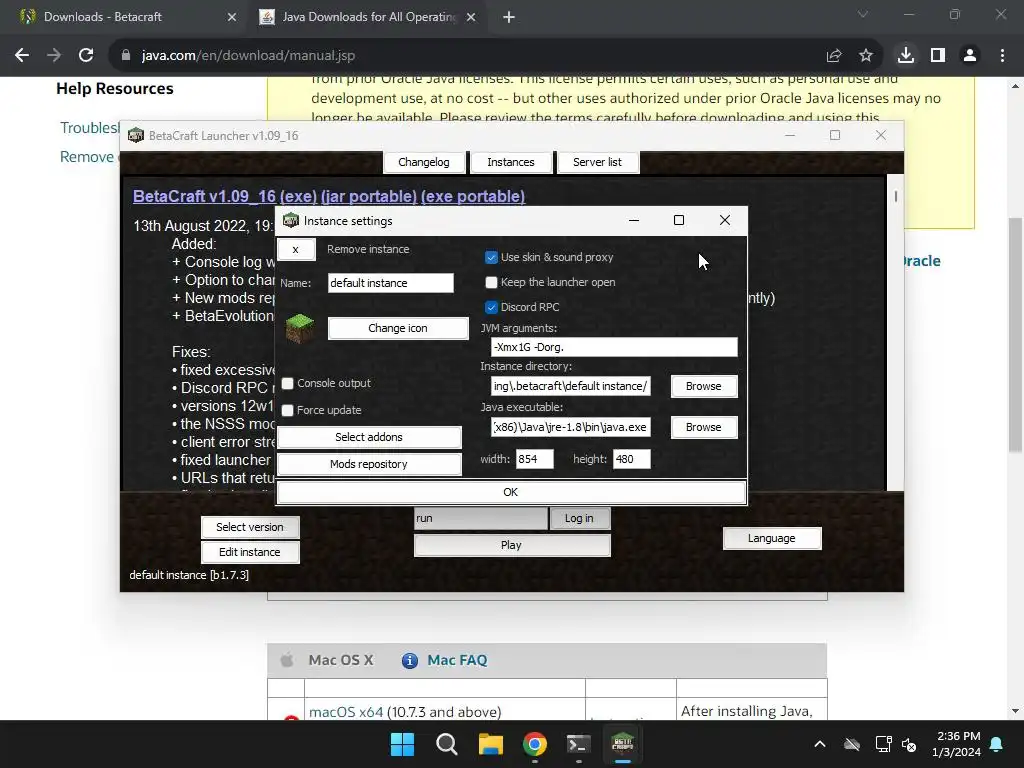This screenshot has height=768, width=1024.
Task: Open Chrome tab search chevron
Action: (863, 14)
